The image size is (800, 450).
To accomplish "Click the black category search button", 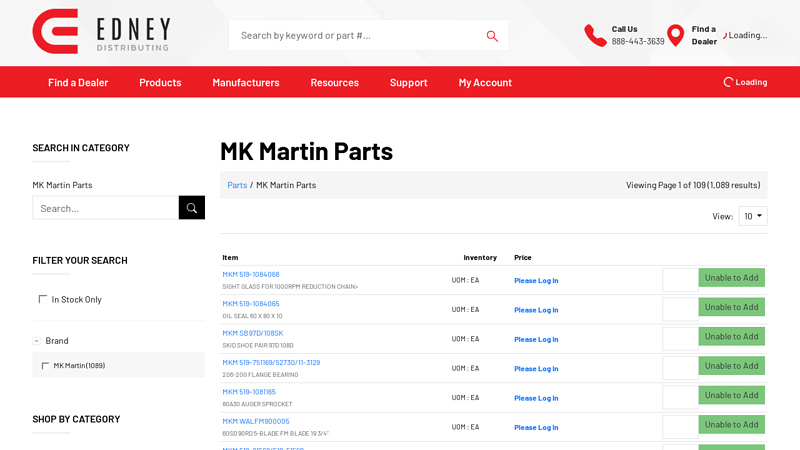I will (192, 208).
